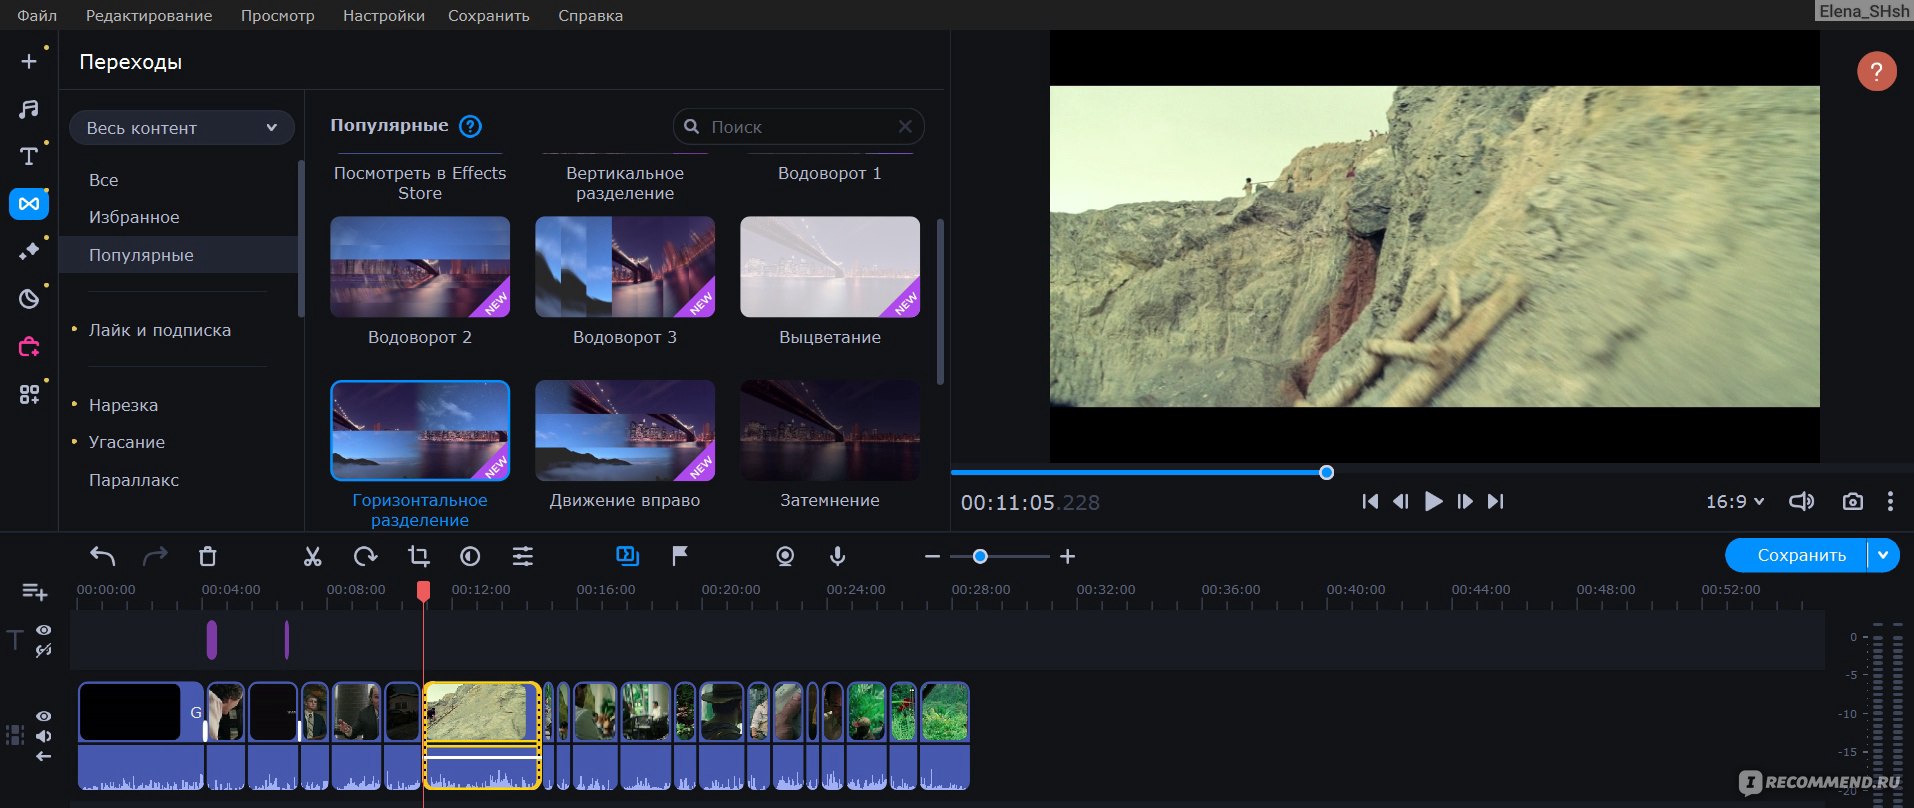This screenshot has height=808, width=1914.
Task: Open the 16:9 aspect ratio dropdown
Action: click(1735, 501)
